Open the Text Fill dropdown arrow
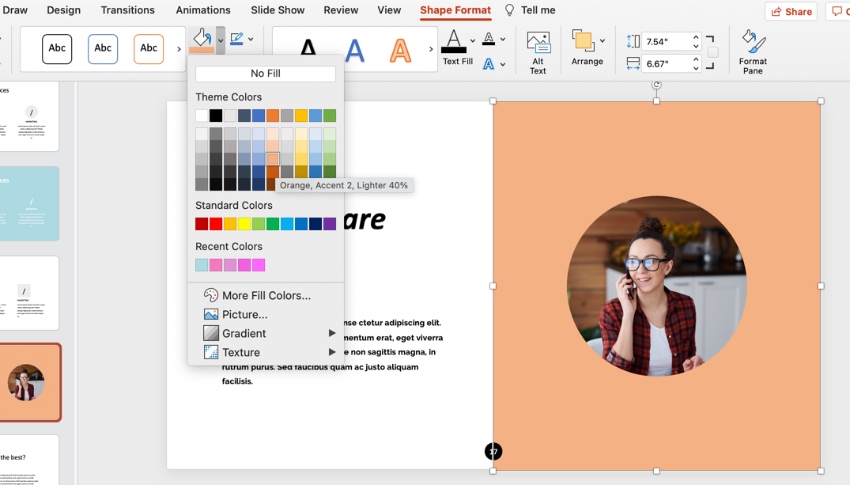 (x=473, y=41)
